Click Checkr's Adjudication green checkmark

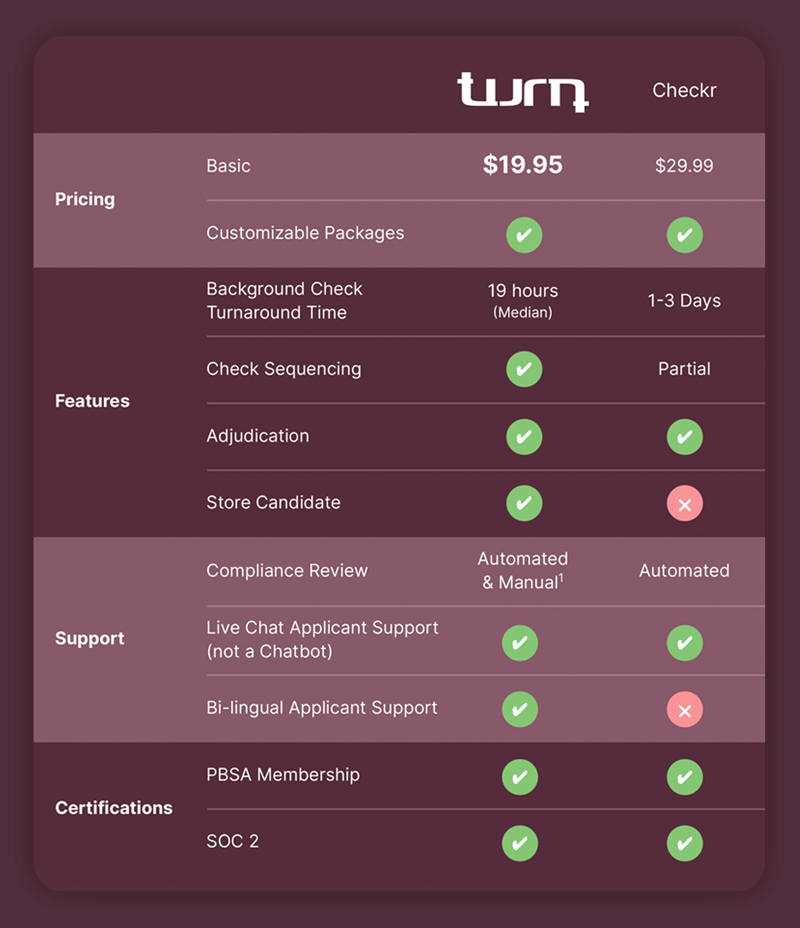point(685,436)
